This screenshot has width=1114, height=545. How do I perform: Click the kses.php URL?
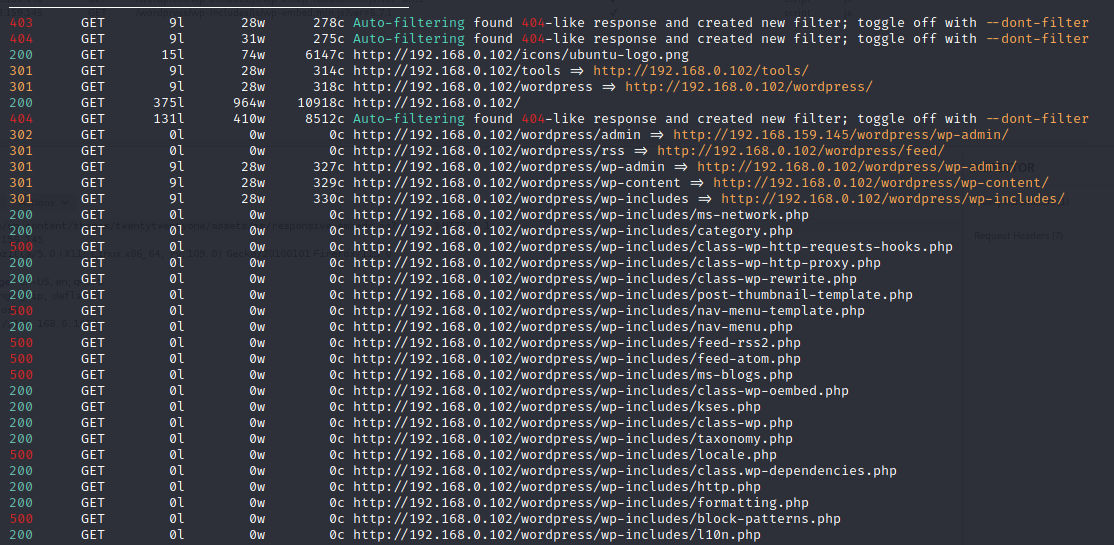coord(556,406)
